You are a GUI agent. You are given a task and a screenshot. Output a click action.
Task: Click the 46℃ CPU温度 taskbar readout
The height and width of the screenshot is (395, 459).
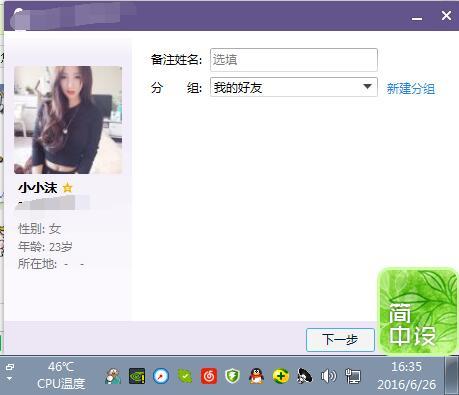click(x=61, y=376)
